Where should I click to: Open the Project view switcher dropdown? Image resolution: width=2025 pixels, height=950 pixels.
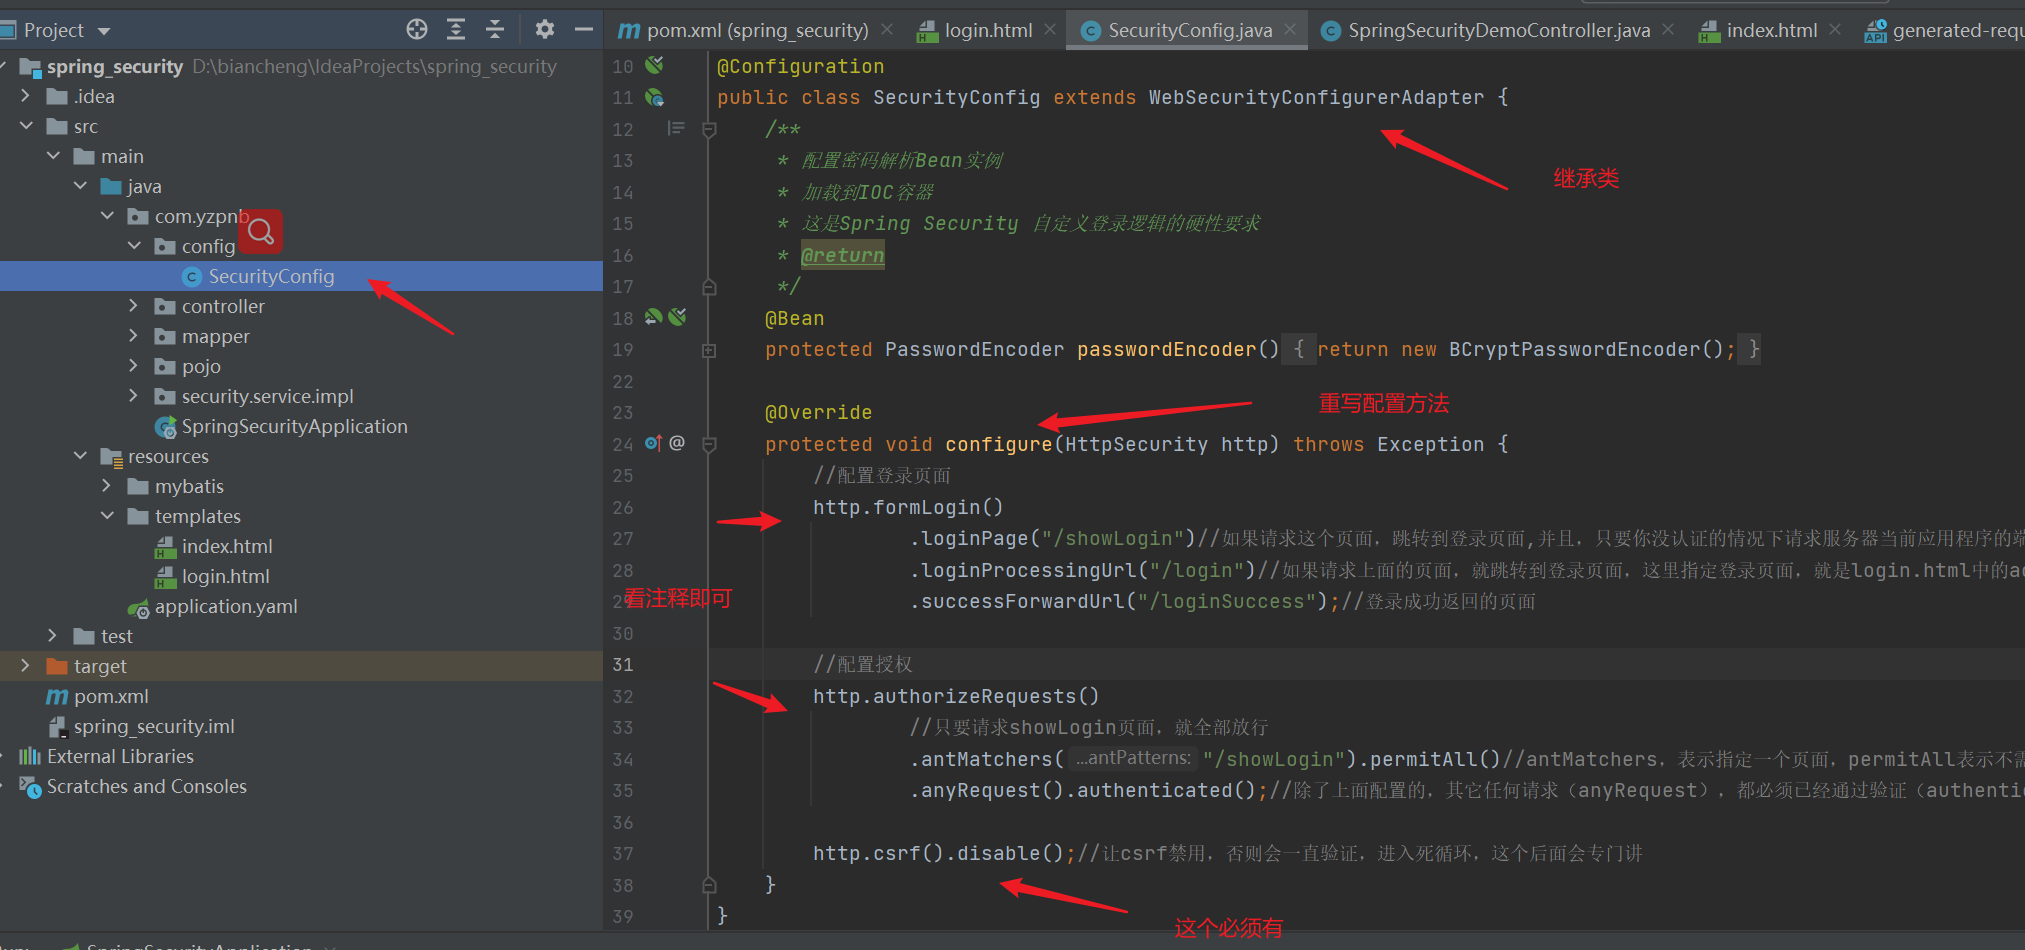pyautogui.click(x=103, y=29)
